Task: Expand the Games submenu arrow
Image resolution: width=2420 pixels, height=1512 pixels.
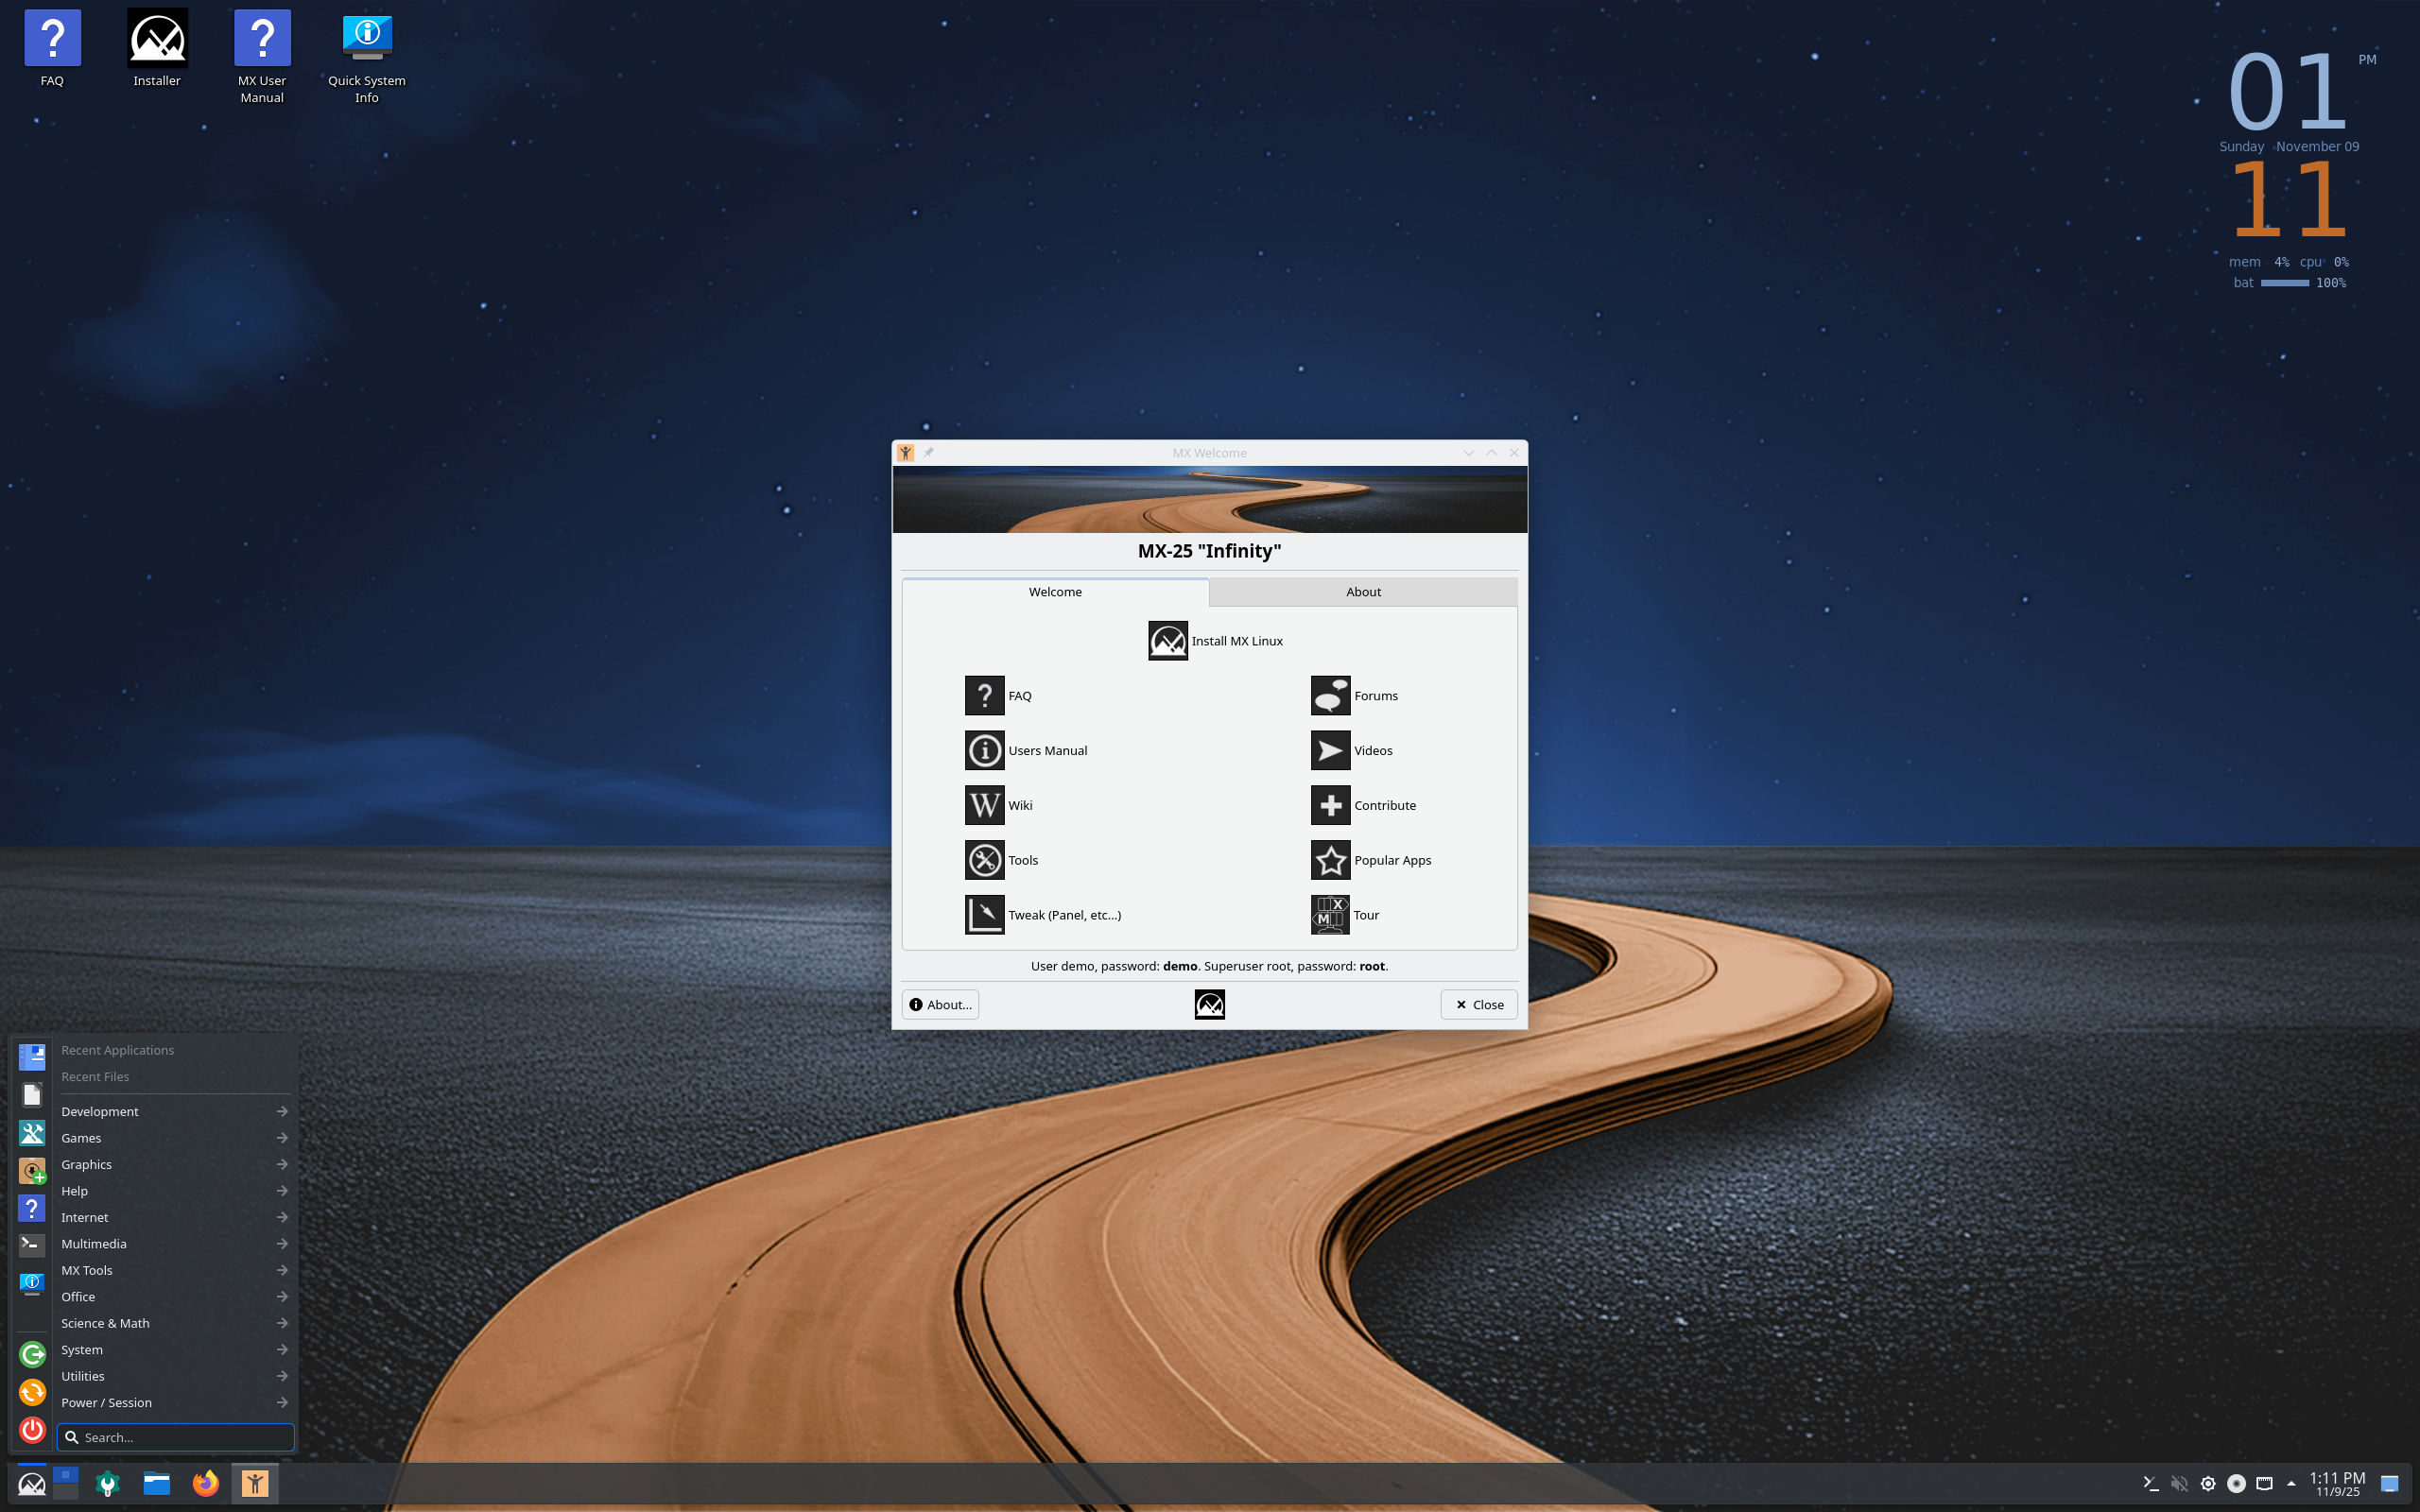Action: point(282,1138)
